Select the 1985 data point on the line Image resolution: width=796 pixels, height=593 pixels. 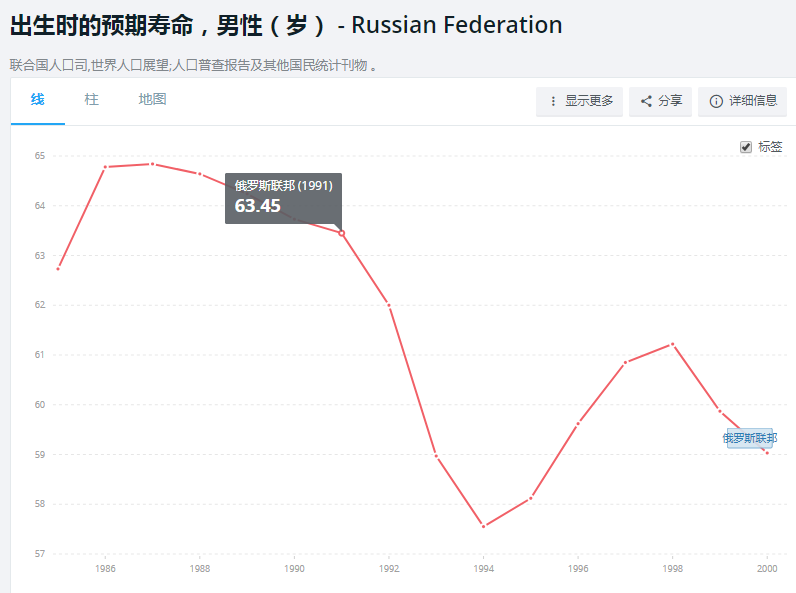[58, 268]
